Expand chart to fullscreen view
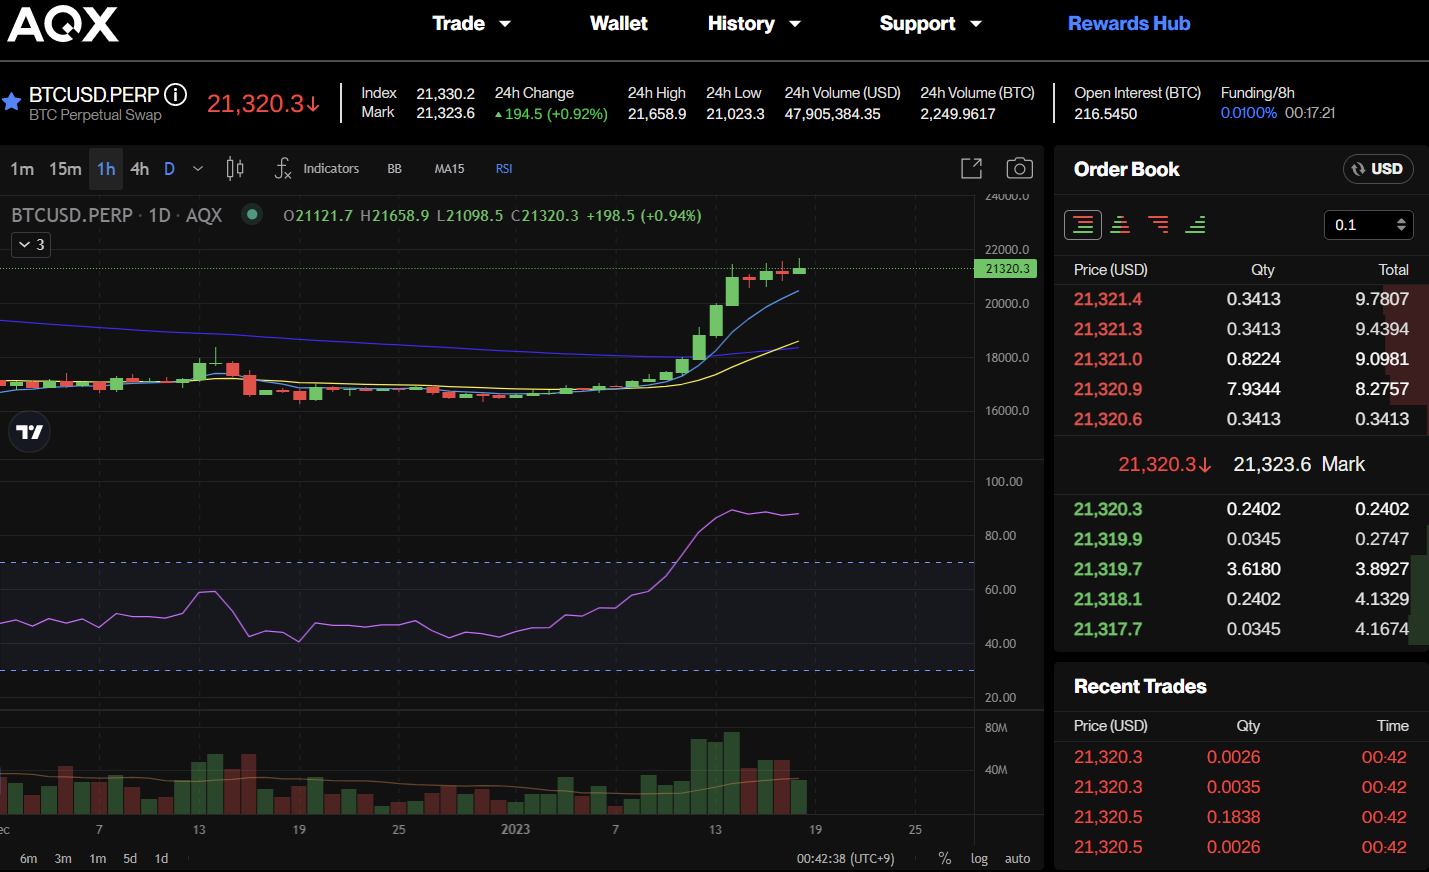1429x872 pixels. (971, 169)
